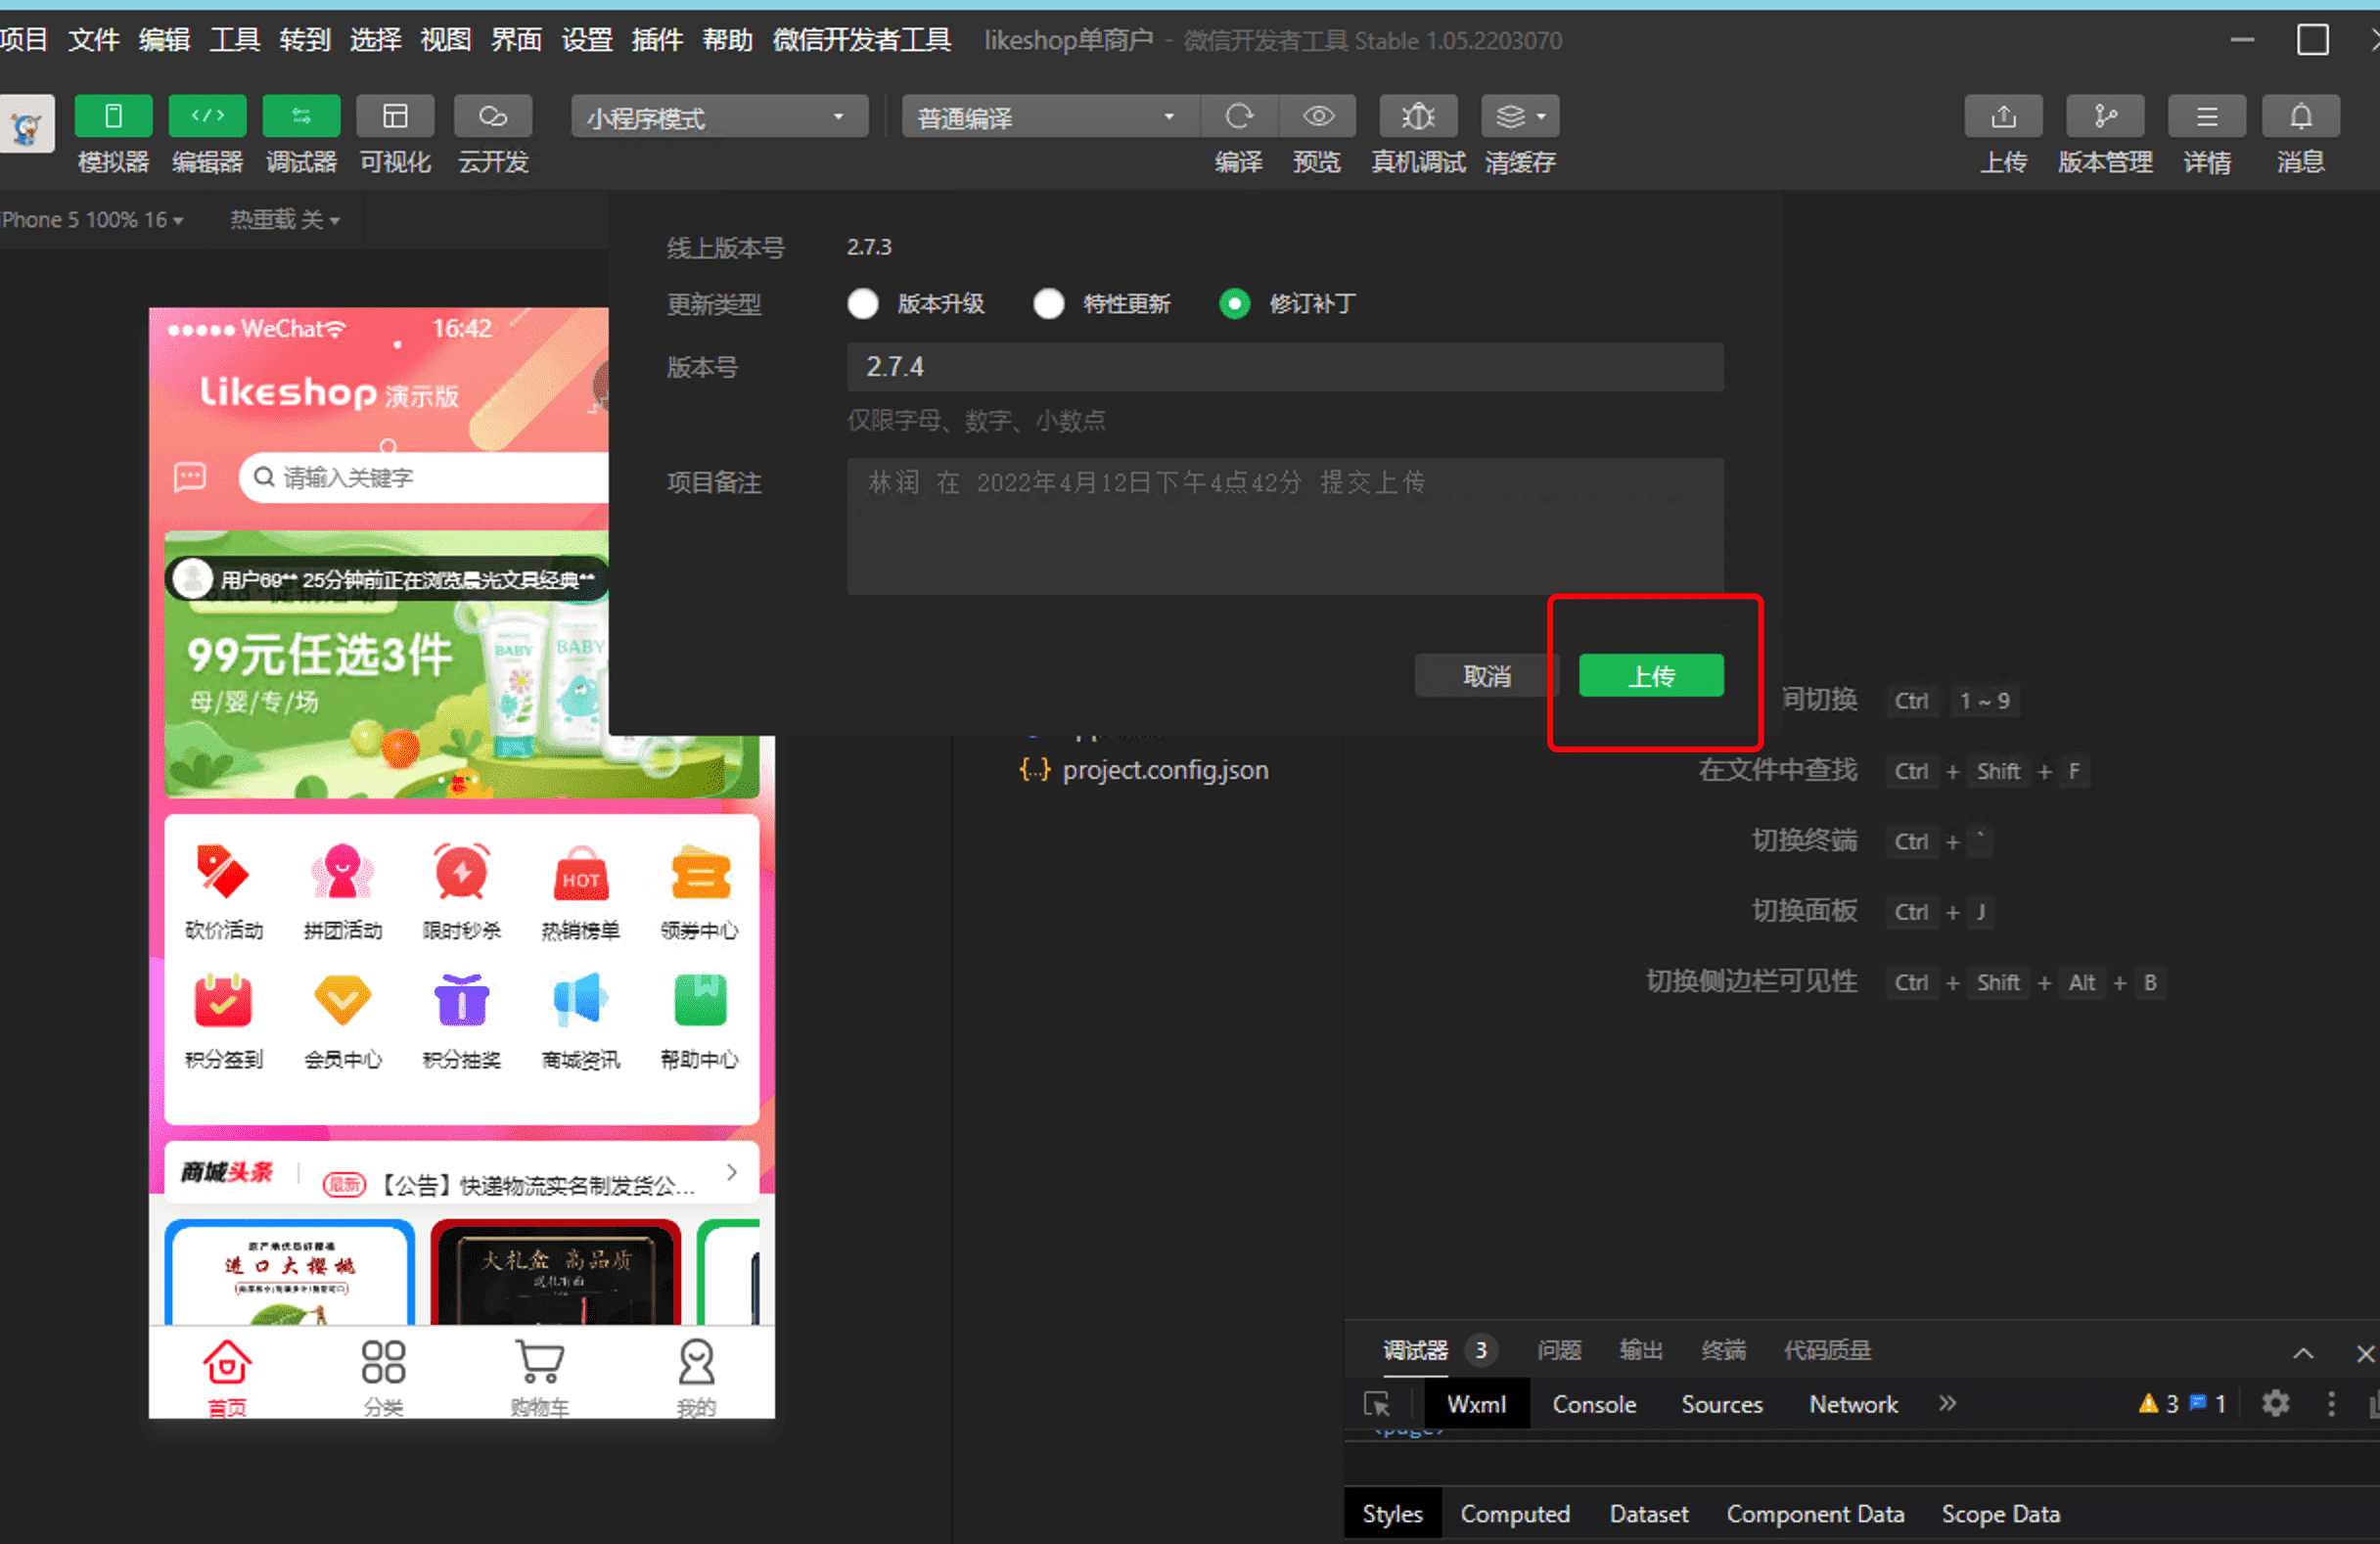Tap 分类 tab in simulator

[x=383, y=1378]
